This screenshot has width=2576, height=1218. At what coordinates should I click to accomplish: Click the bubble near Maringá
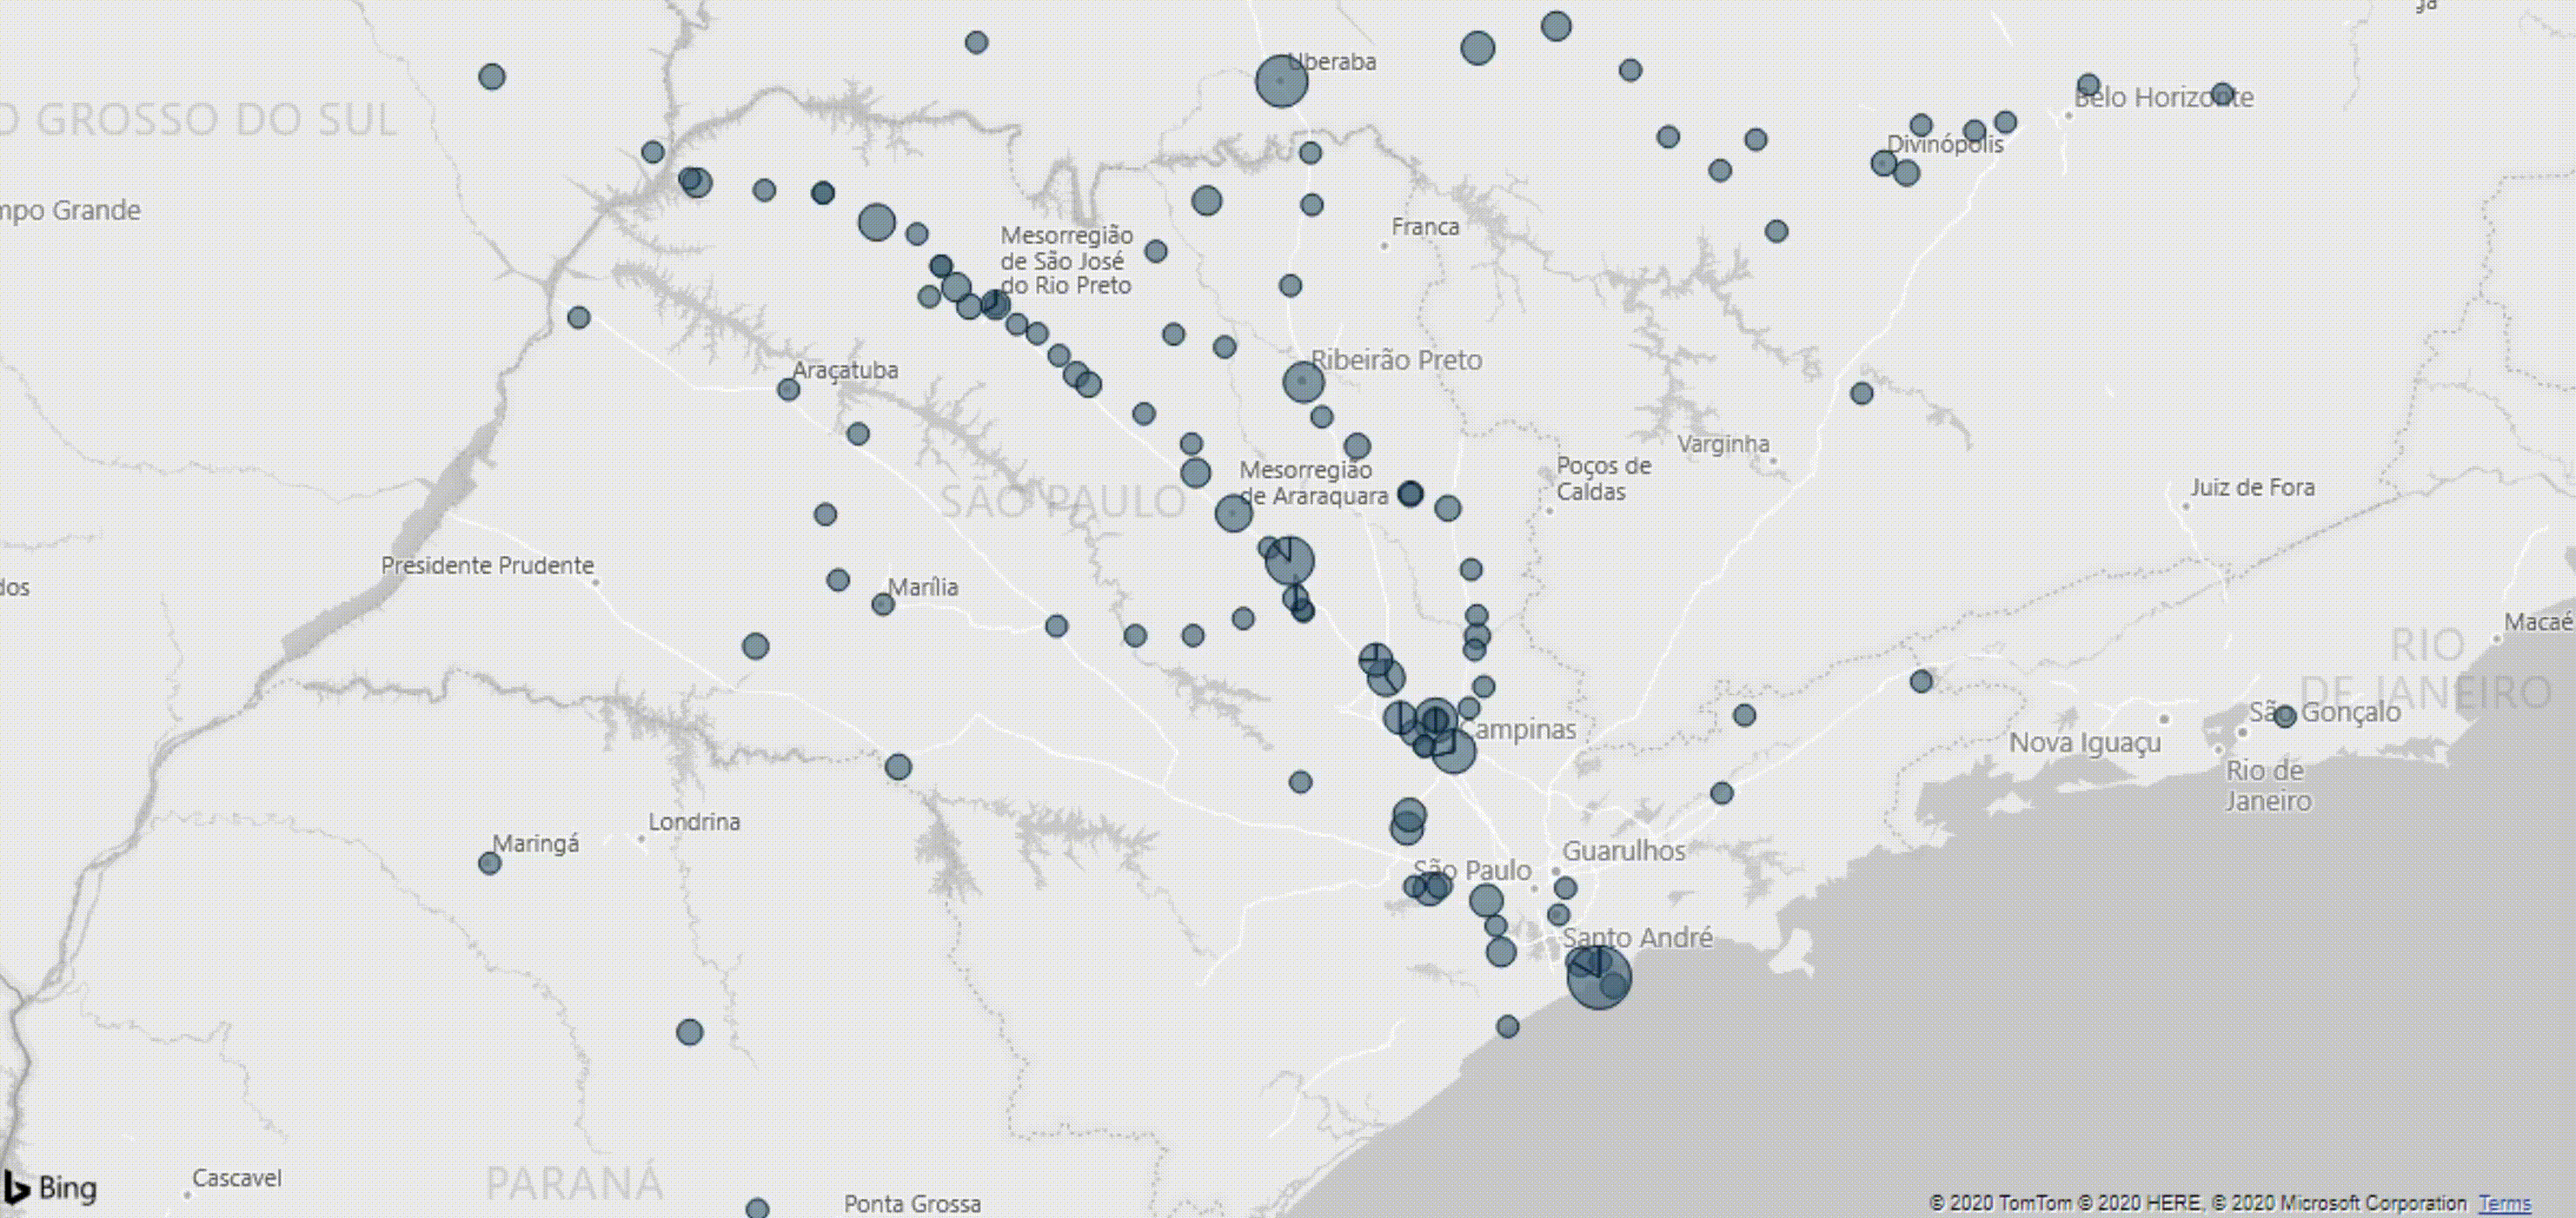[x=489, y=862]
